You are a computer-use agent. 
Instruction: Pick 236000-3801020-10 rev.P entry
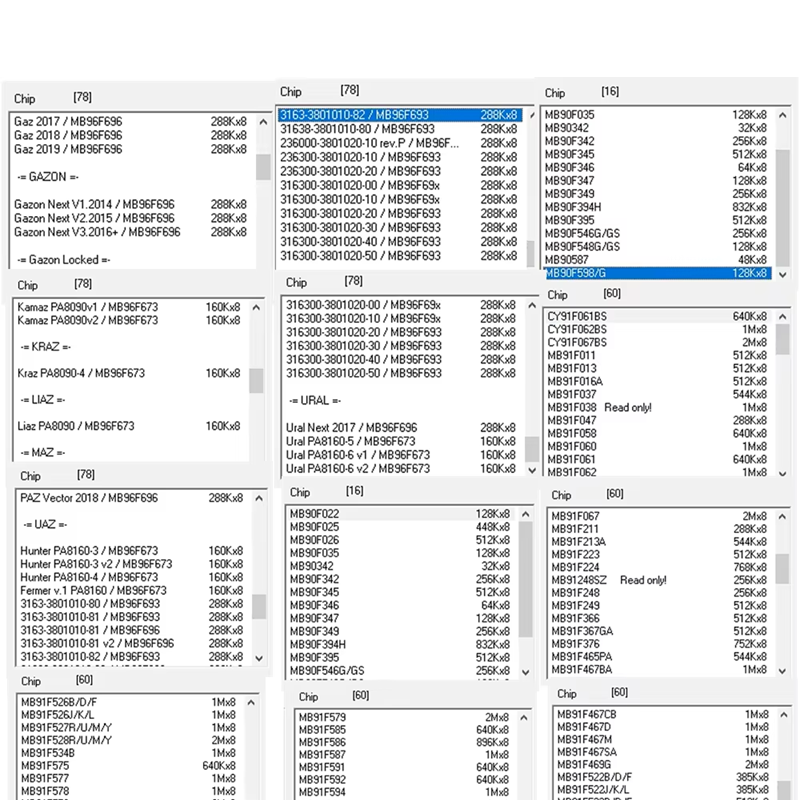pos(400,143)
